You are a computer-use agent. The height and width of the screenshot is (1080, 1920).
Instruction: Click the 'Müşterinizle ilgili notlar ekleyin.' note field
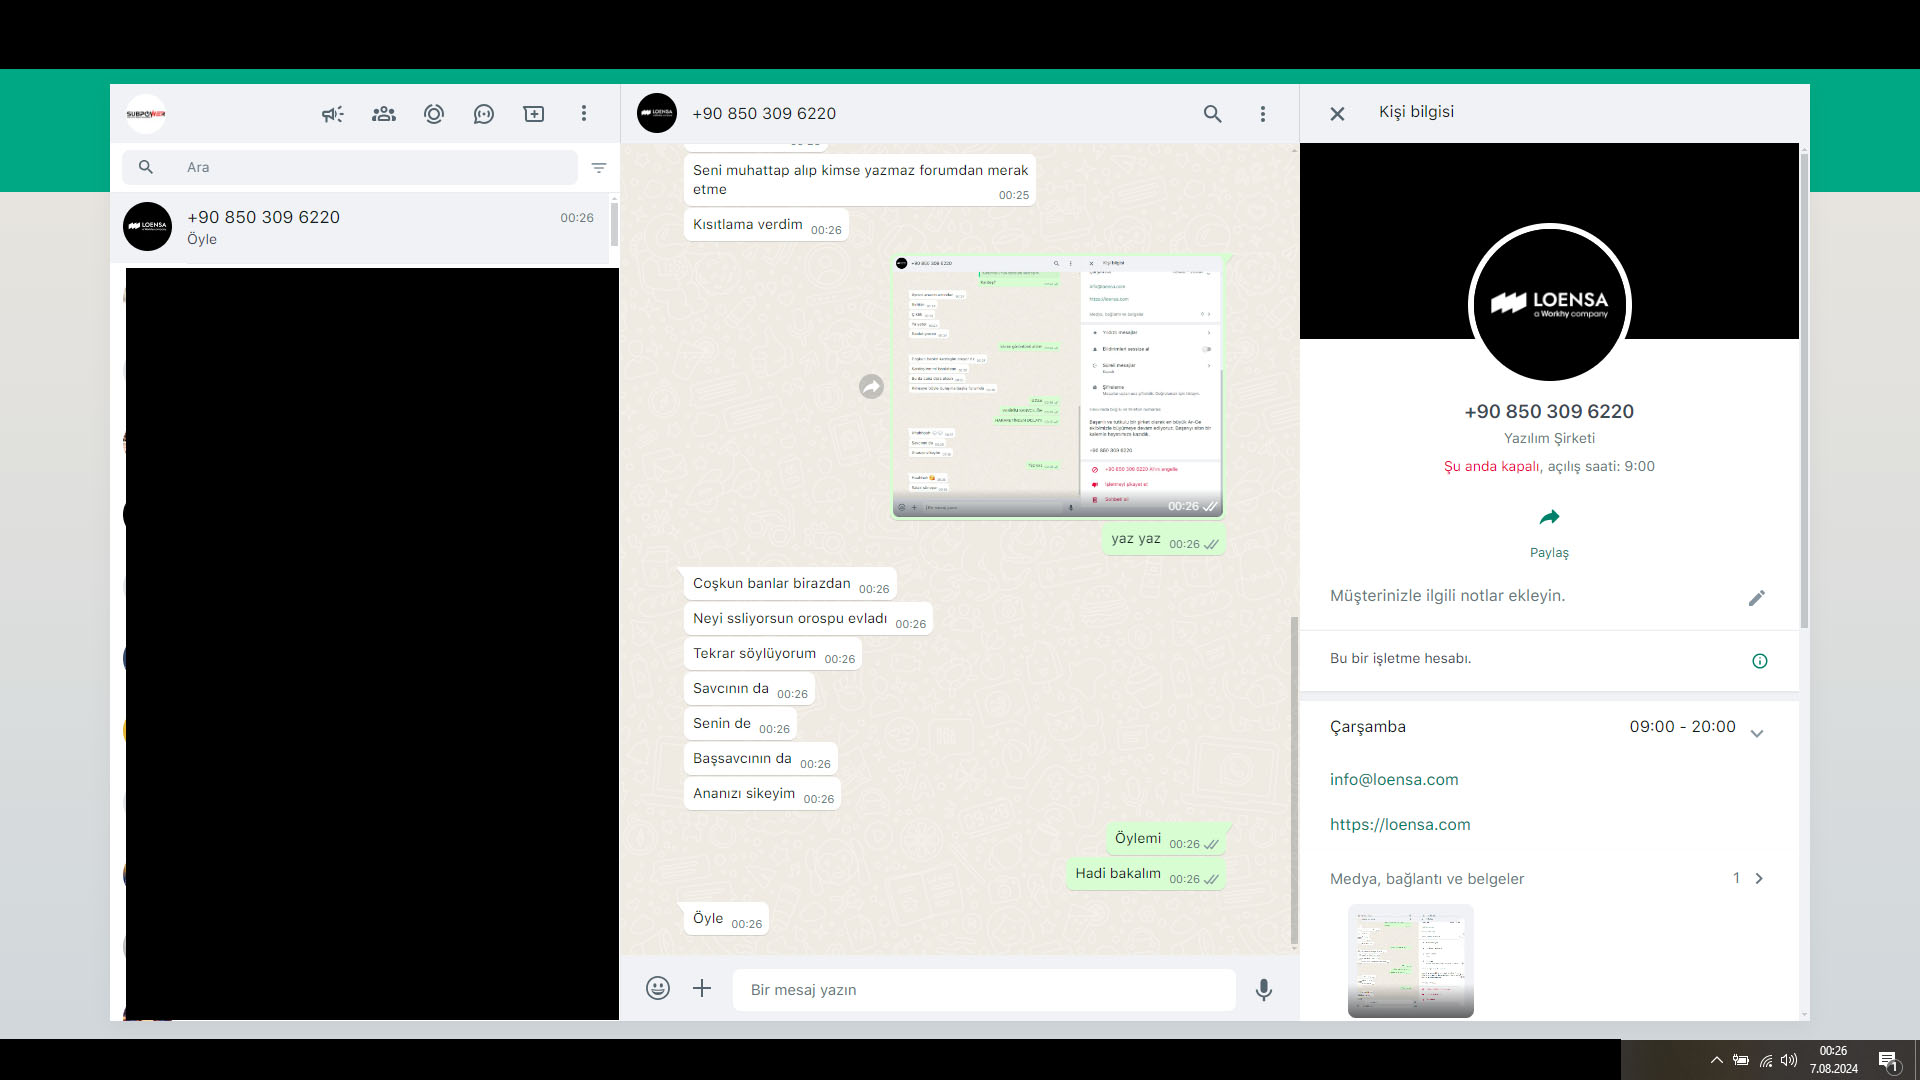1447,596
